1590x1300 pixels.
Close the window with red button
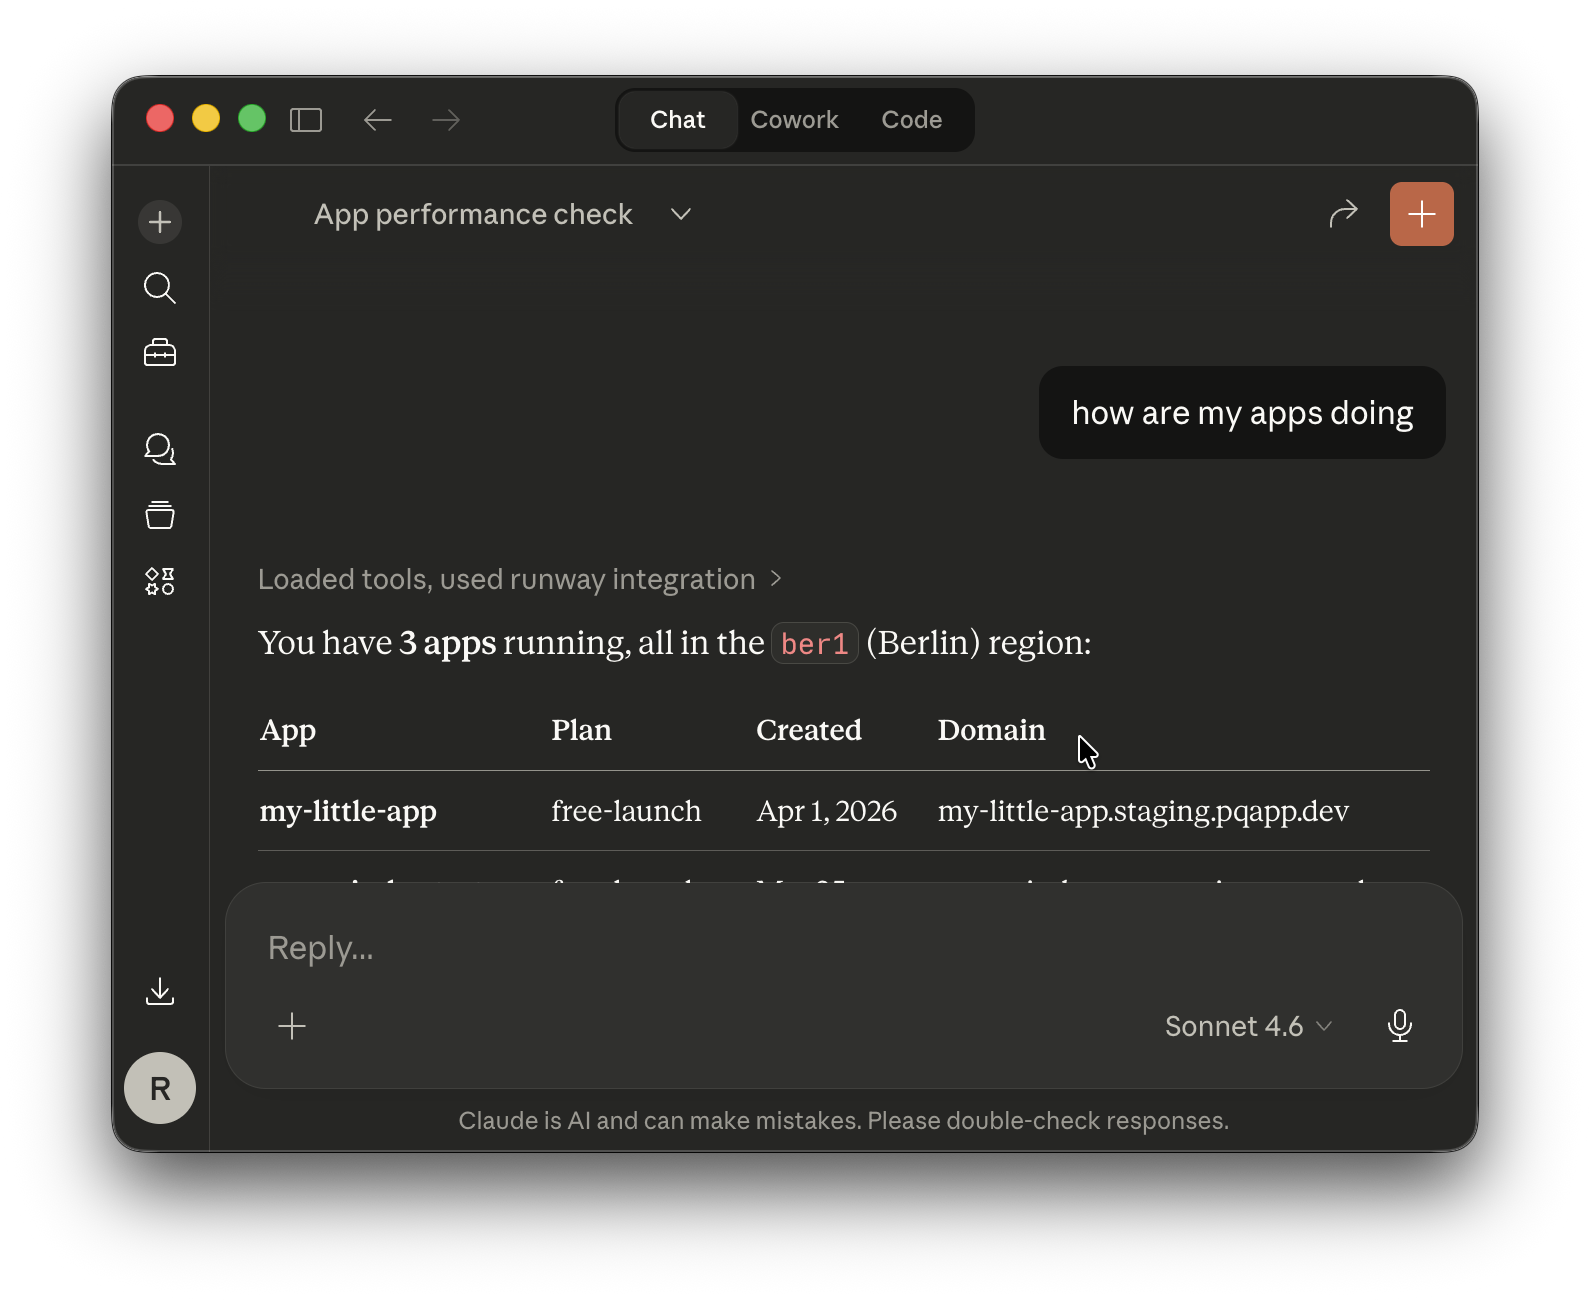click(x=160, y=119)
